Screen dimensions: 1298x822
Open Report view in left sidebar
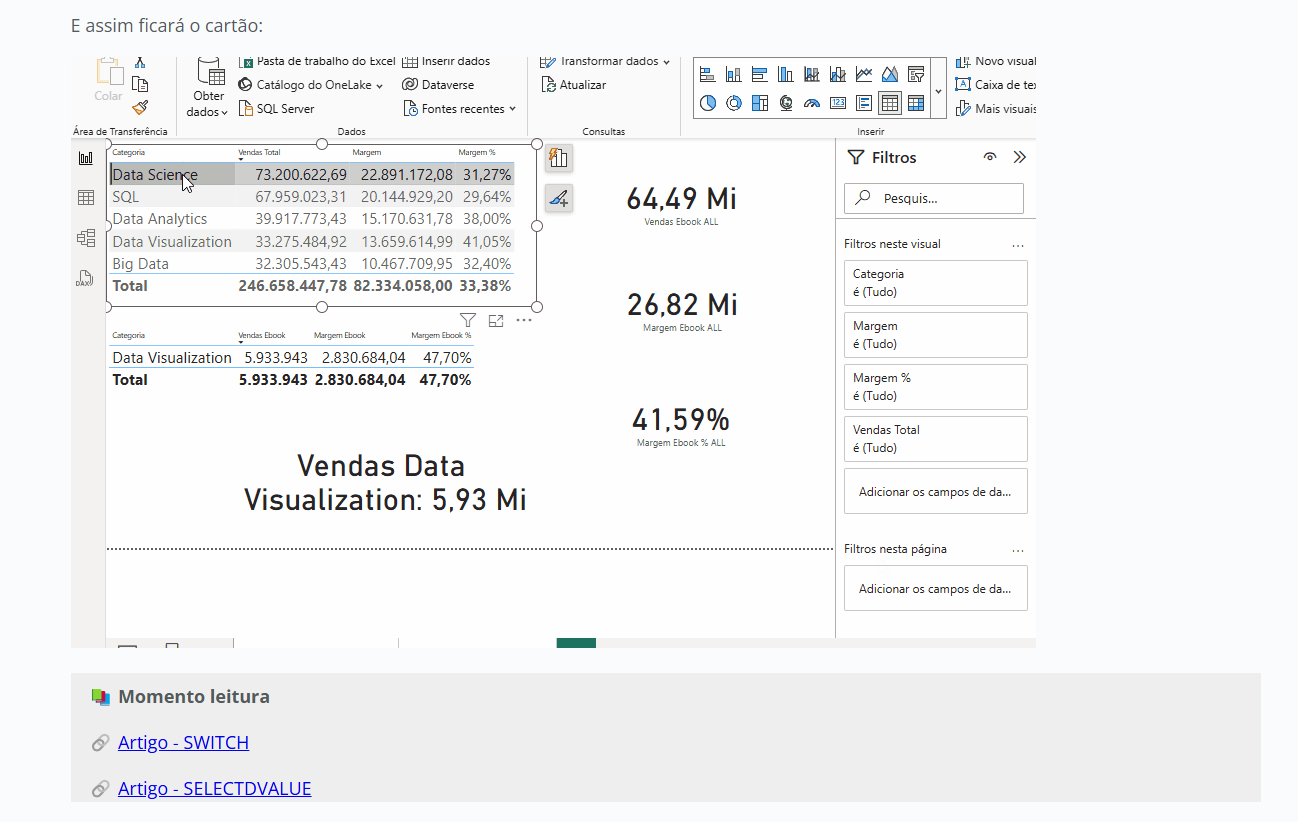pos(86,158)
